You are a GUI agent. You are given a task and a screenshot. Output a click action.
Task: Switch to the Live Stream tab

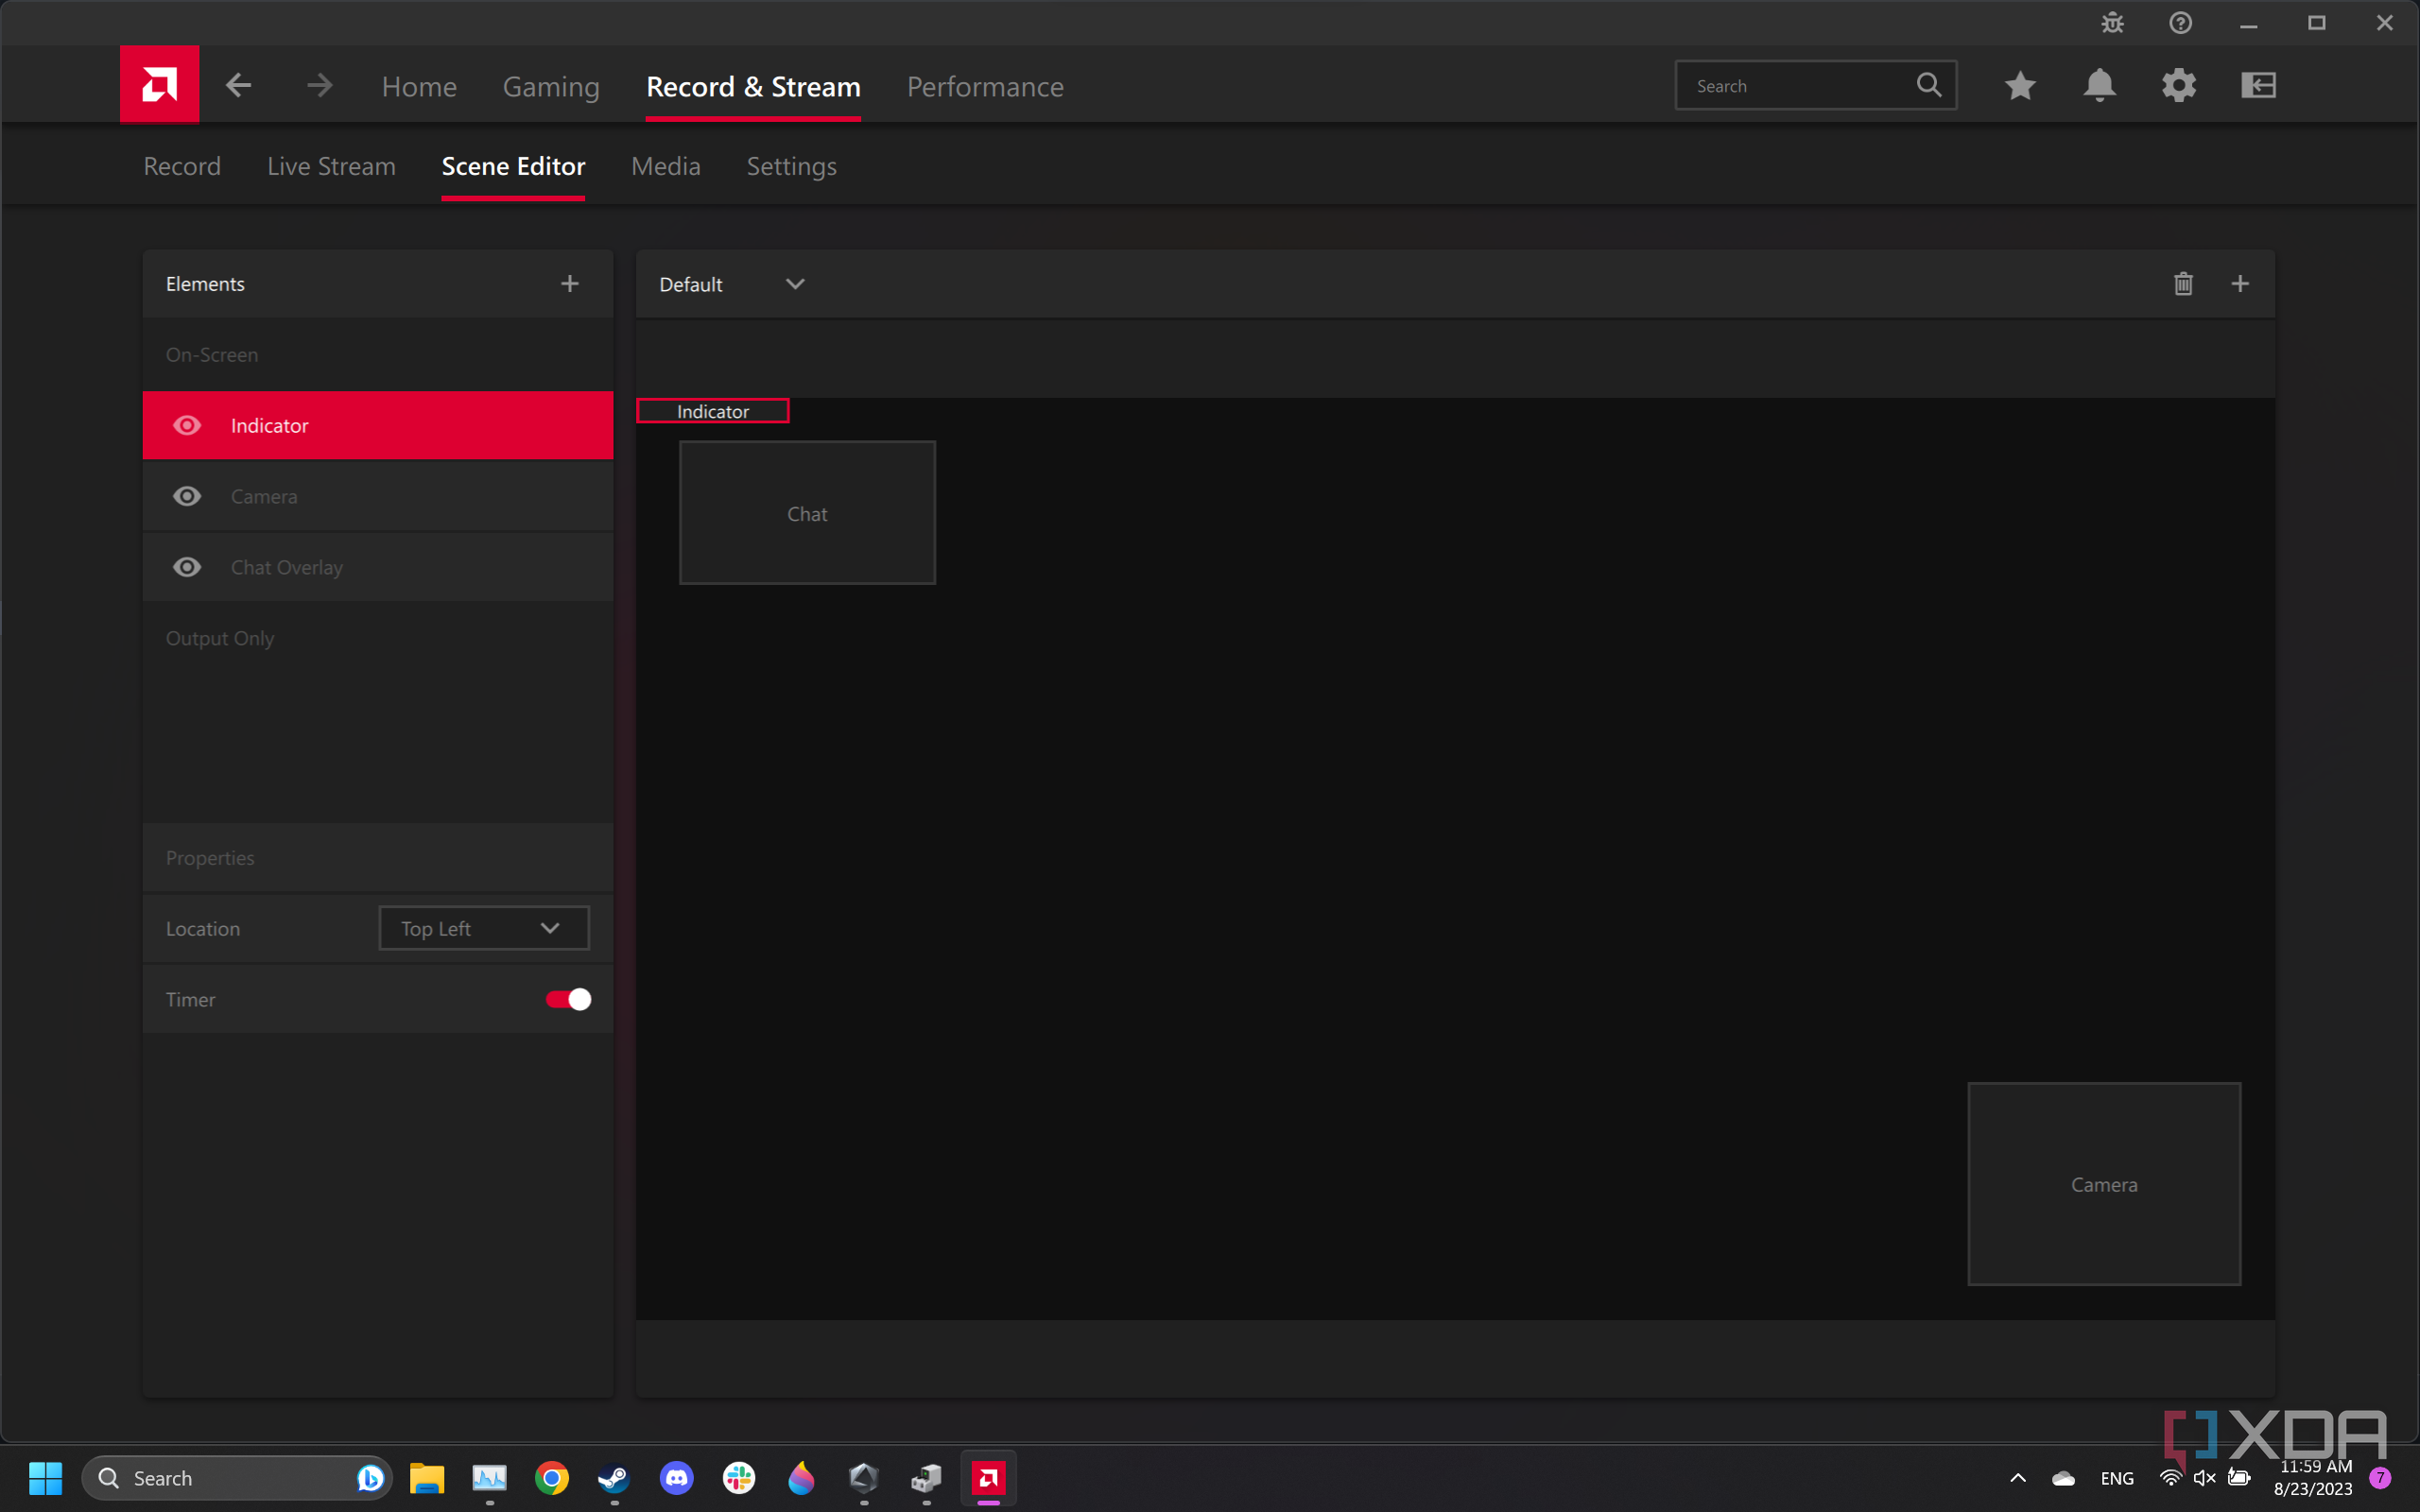(x=331, y=166)
